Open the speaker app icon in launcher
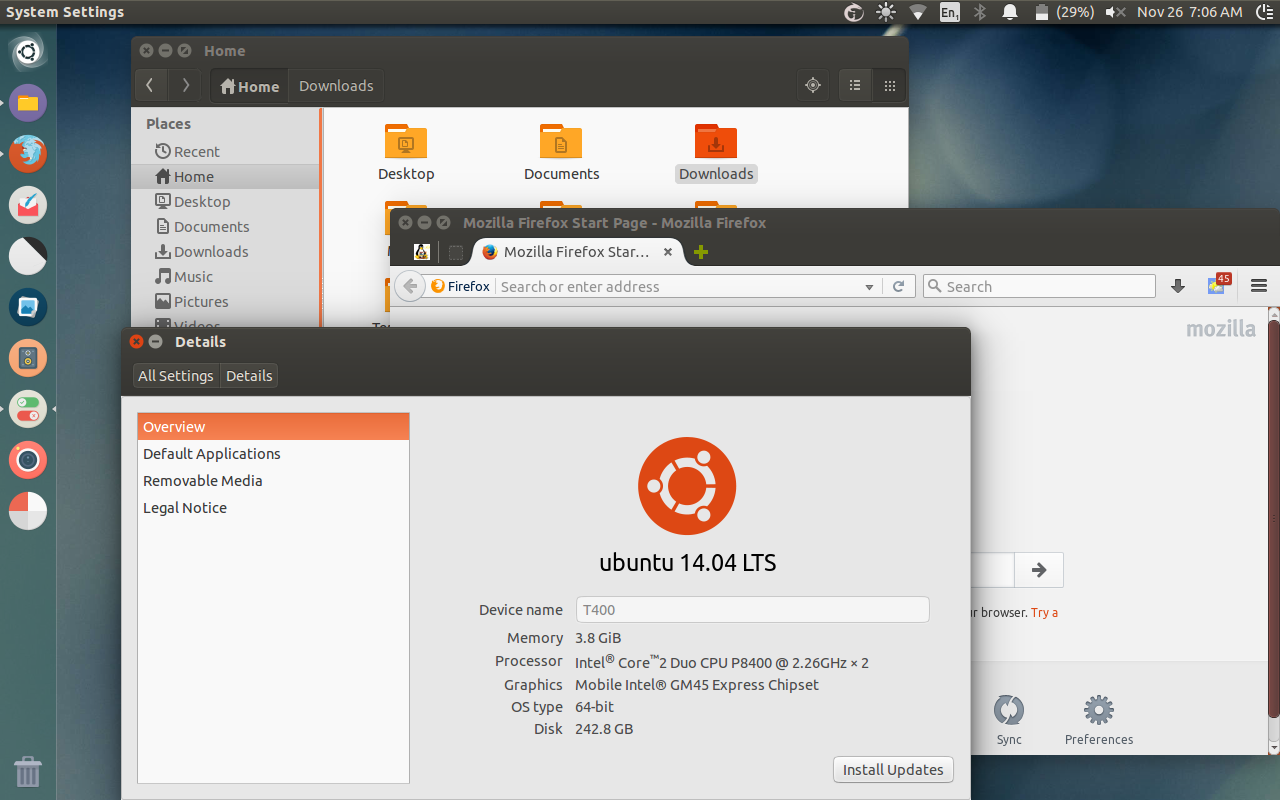Viewport: 1280px width, 800px height. click(x=28, y=358)
